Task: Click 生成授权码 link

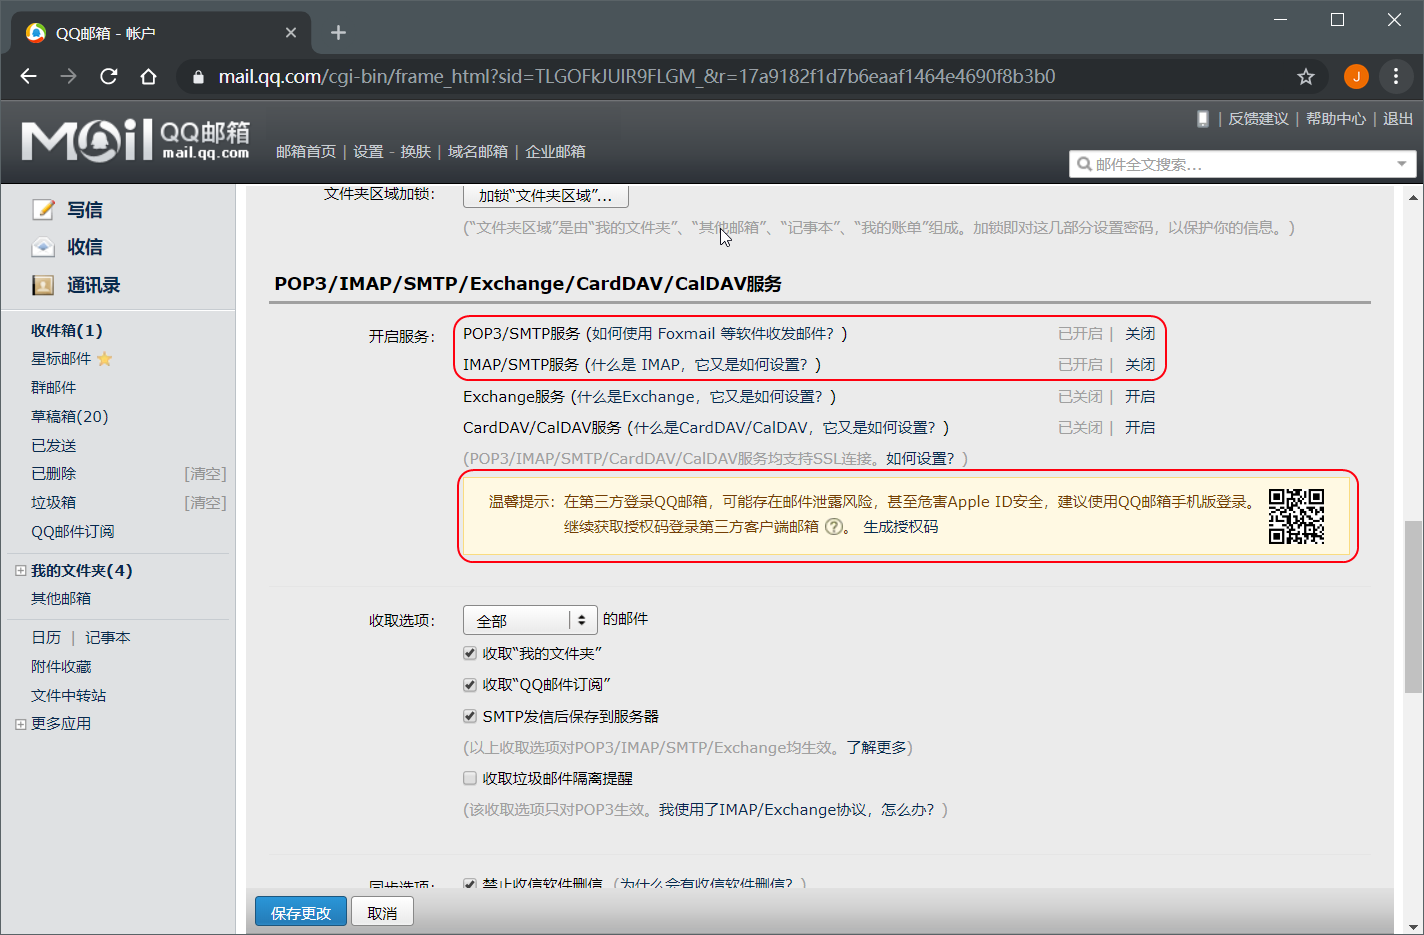Action: (x=901, y=527)
